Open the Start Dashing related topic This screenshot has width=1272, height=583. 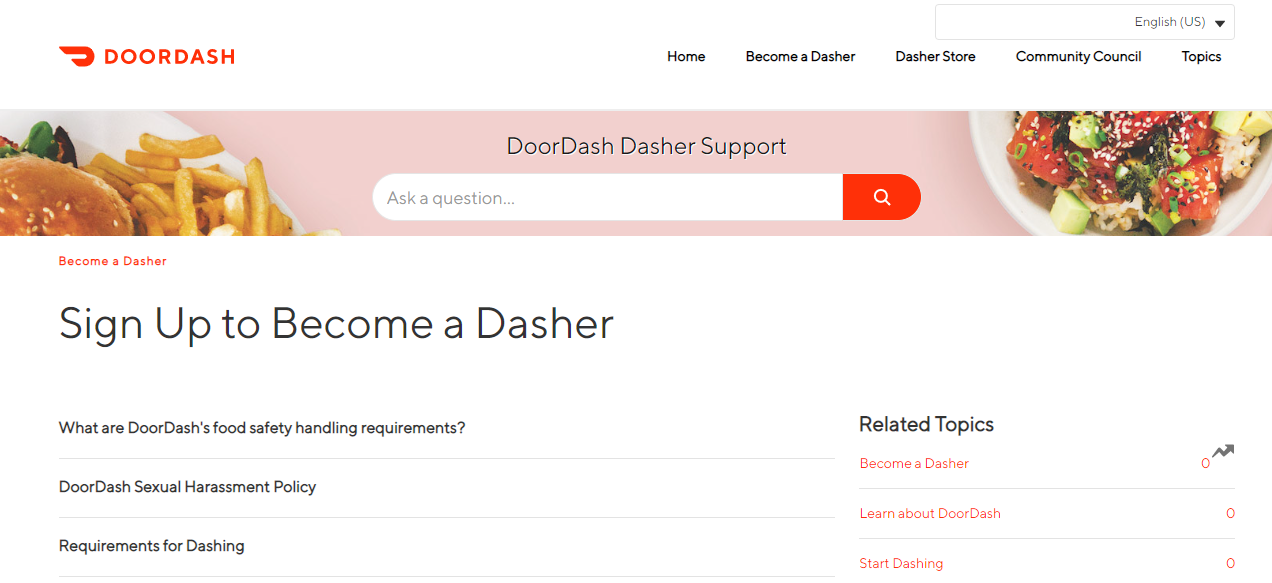tap(901, 563)
